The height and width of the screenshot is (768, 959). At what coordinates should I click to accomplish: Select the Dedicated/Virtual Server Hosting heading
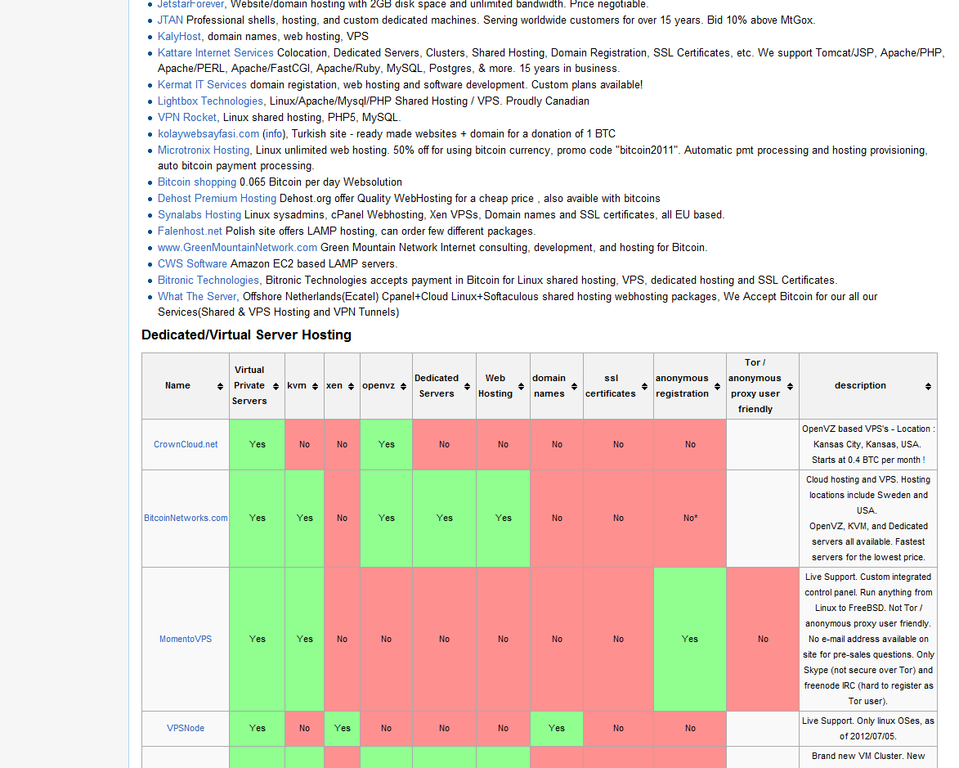pyautogui.click(x=246, y=335)
